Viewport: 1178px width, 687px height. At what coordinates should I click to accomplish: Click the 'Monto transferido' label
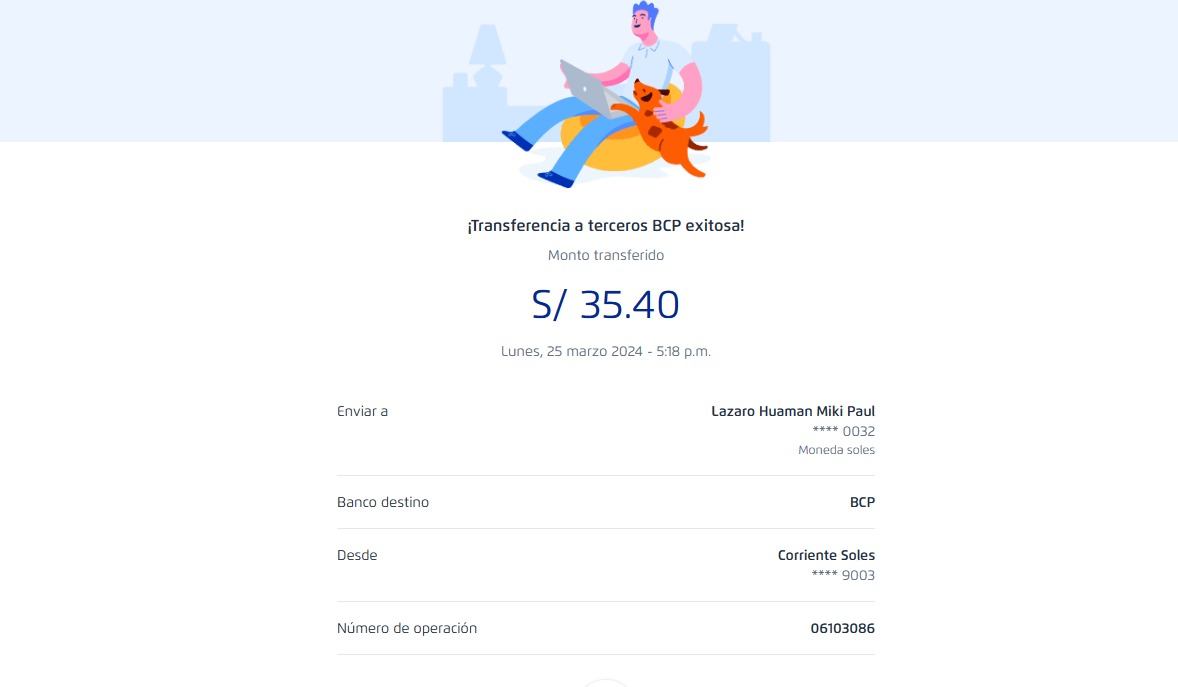click(x=606, y=255)
